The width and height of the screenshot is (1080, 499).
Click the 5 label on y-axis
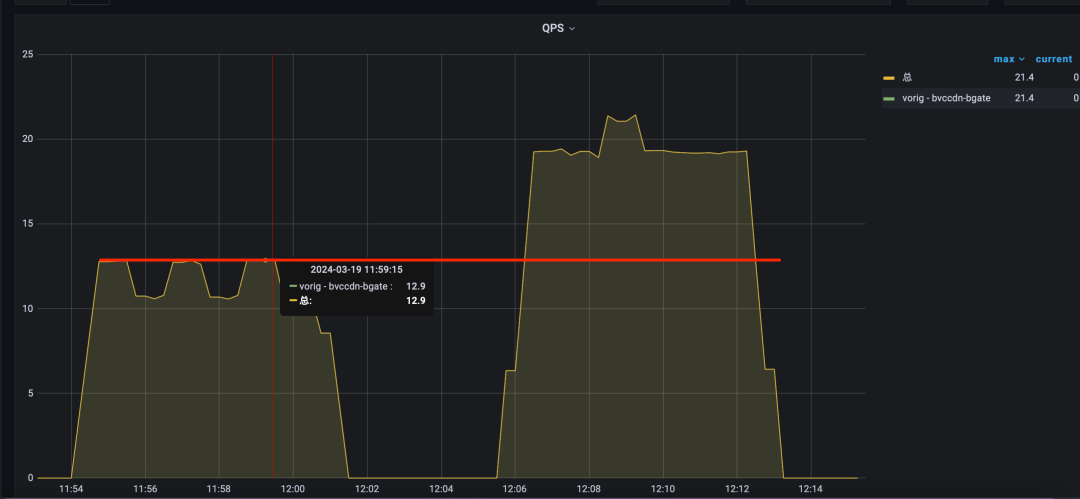click(31, 393)
